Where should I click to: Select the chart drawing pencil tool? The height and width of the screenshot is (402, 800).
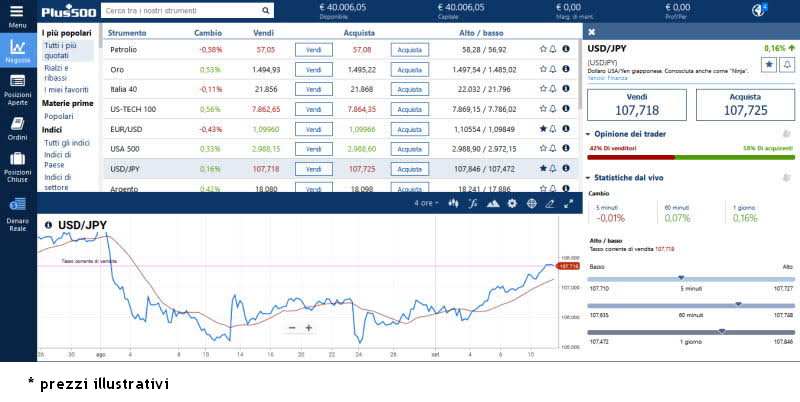click(x=550, y=203)
